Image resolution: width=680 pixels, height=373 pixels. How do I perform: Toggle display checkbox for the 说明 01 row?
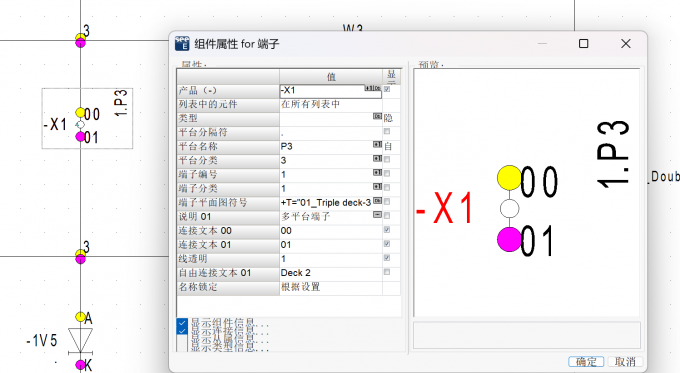[x=387, y=216]
